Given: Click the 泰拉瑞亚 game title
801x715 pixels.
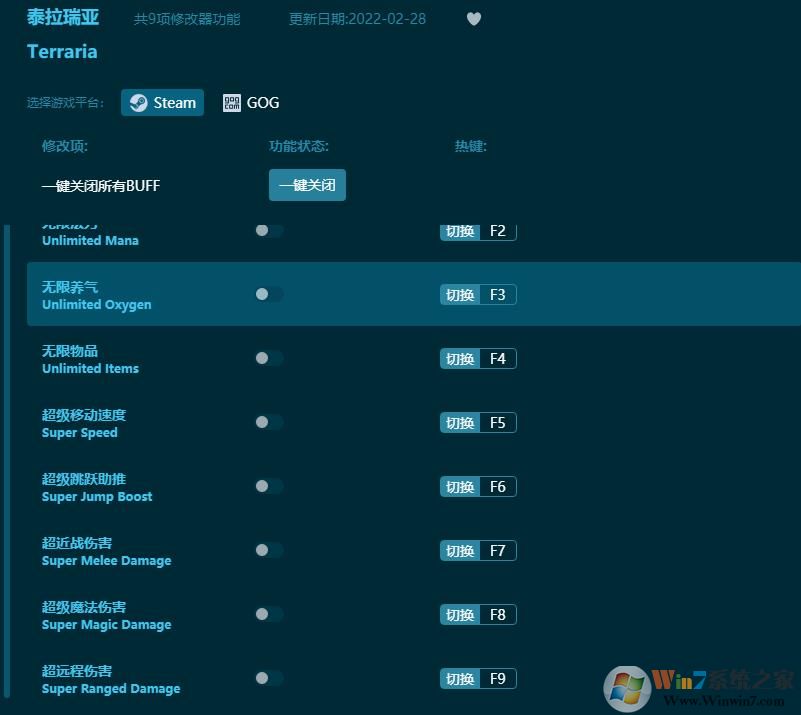Looking at the screenshot, I should (63, 18).
